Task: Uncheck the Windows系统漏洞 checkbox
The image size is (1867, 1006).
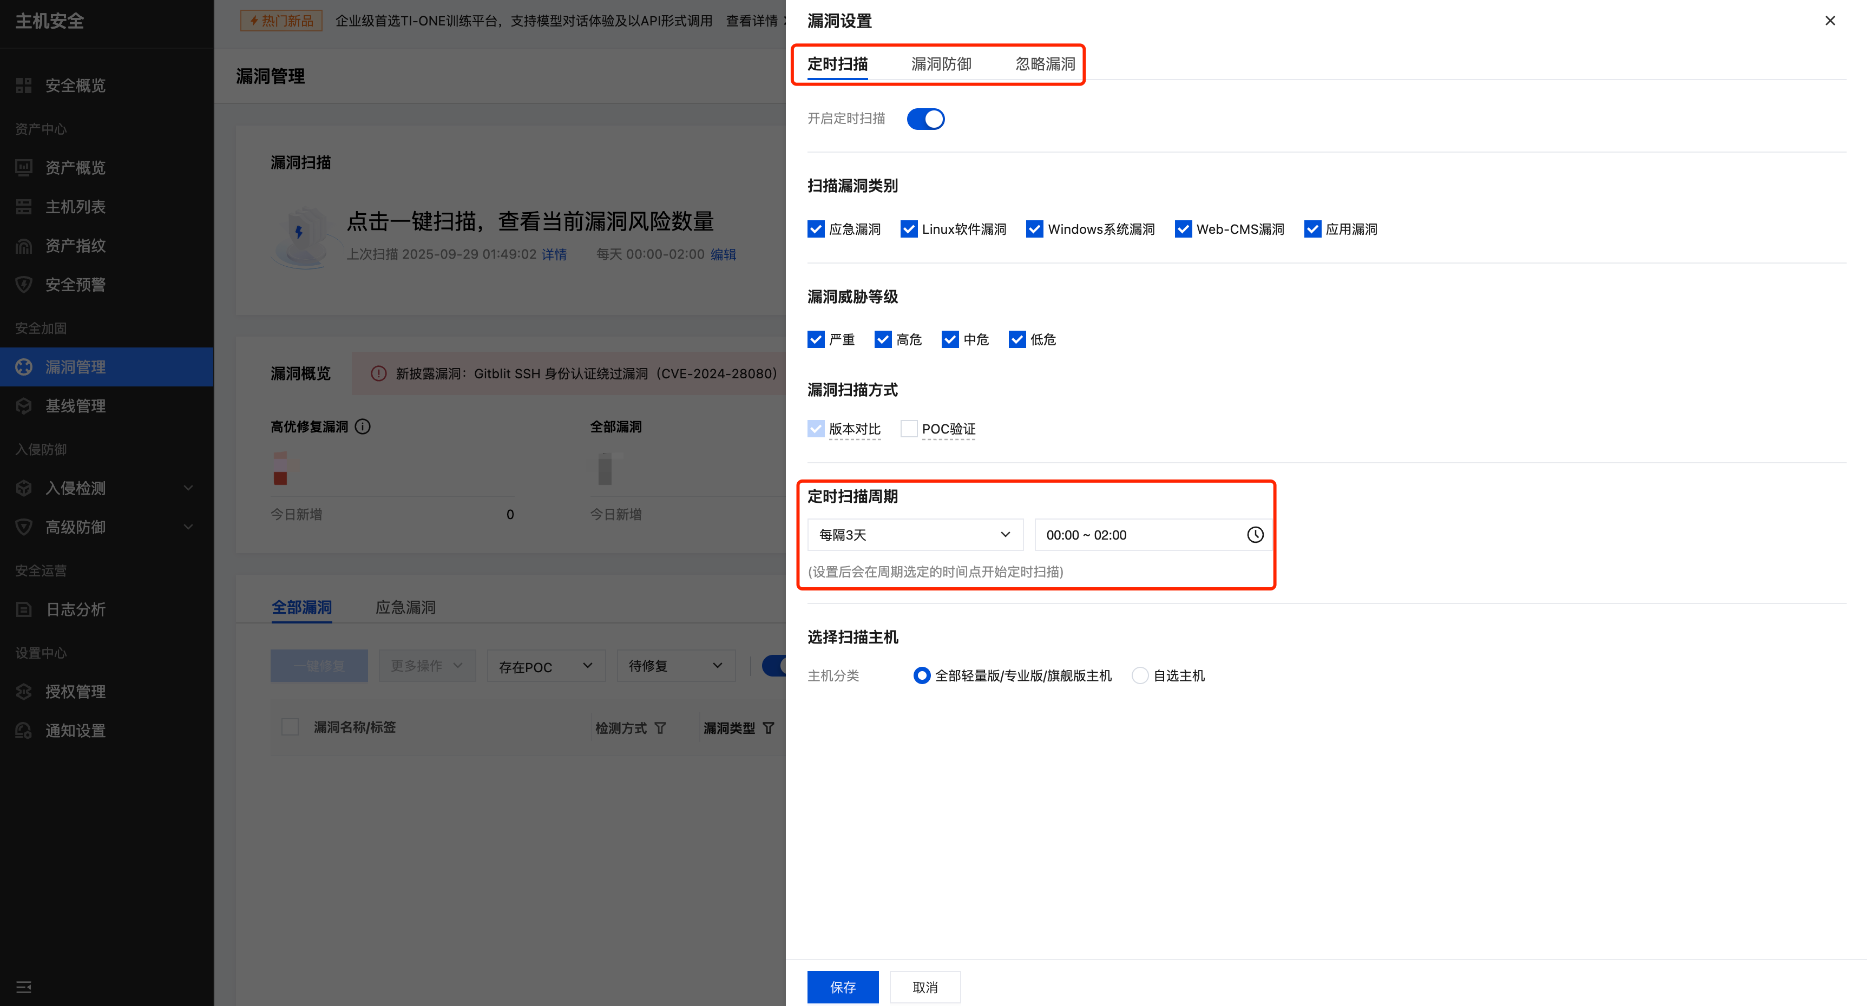Action: coord(1034,229)
